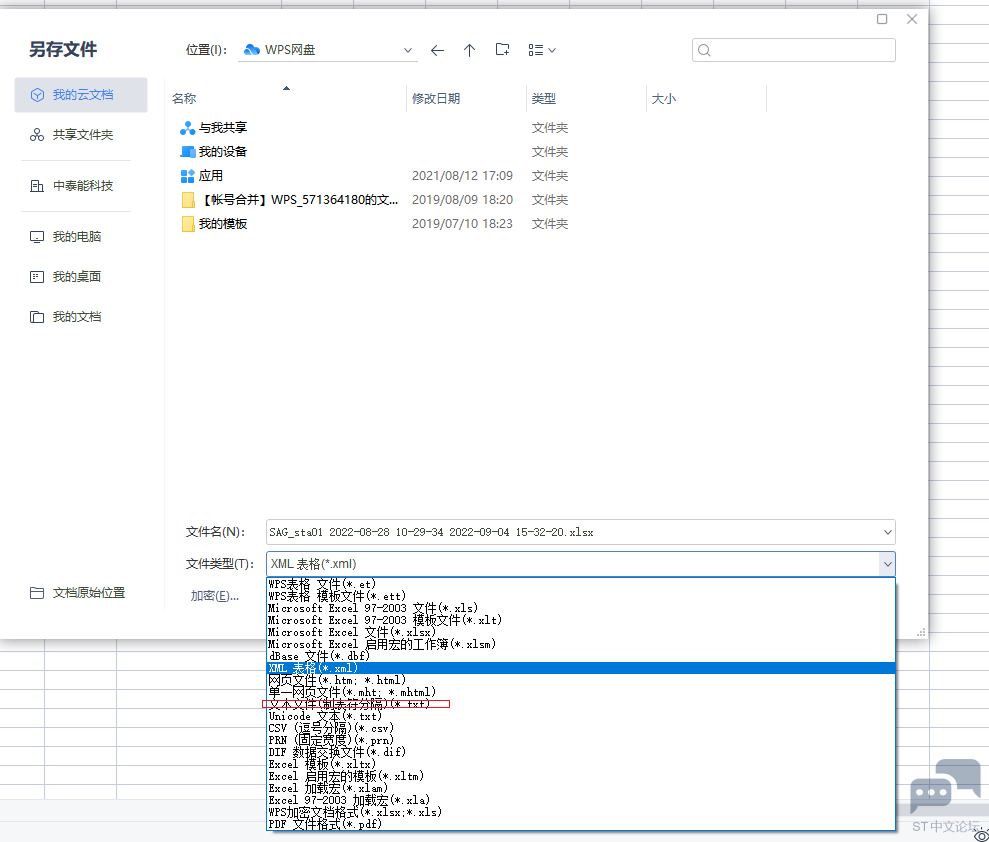989x842 pixels.
Task: Sort by 类型 column header
Action: 544,98
